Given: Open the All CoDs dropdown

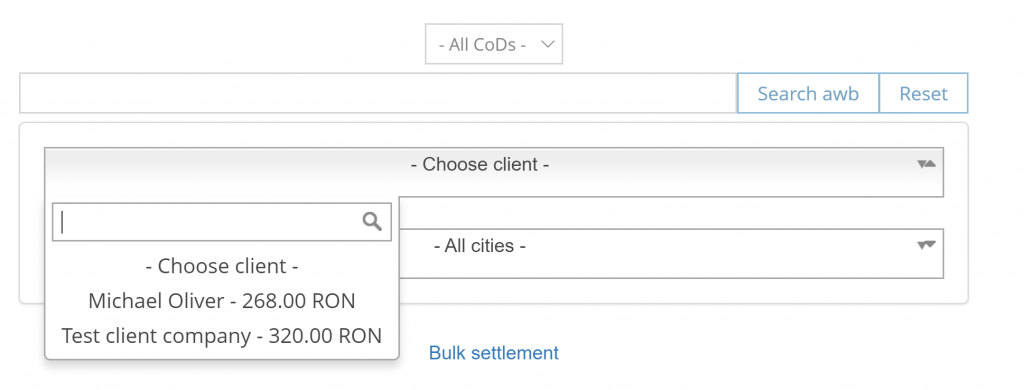Looking at the screenshot, I should [494, 44].
